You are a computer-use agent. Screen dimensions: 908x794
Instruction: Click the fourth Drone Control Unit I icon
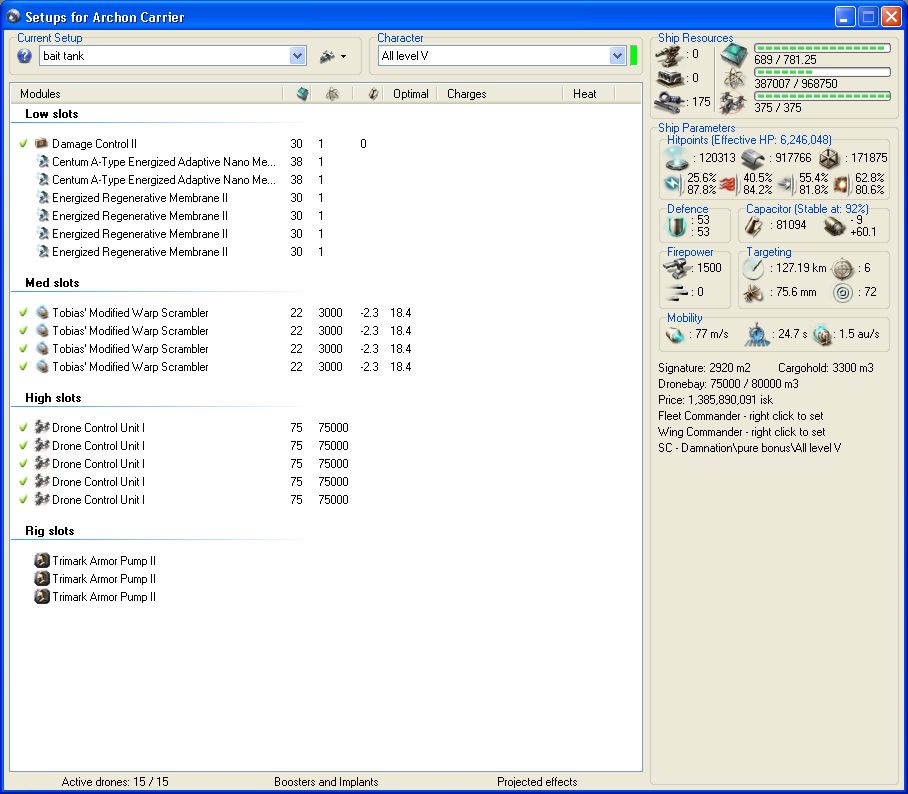pos(42,481)
